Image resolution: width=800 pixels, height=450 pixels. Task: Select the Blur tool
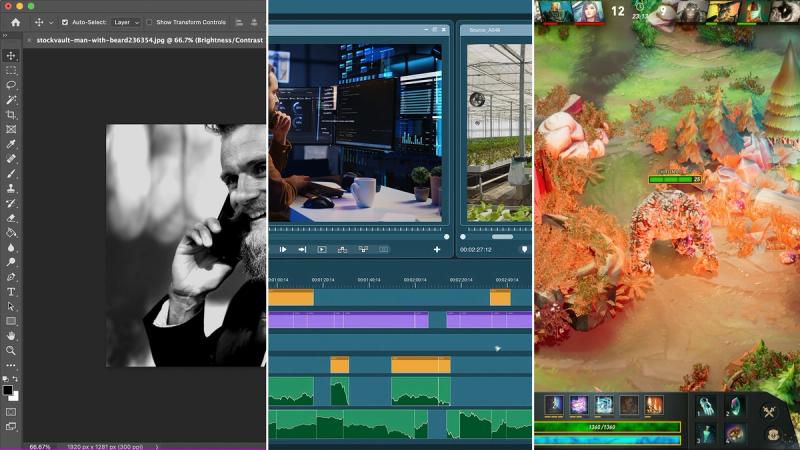(11, 247)
